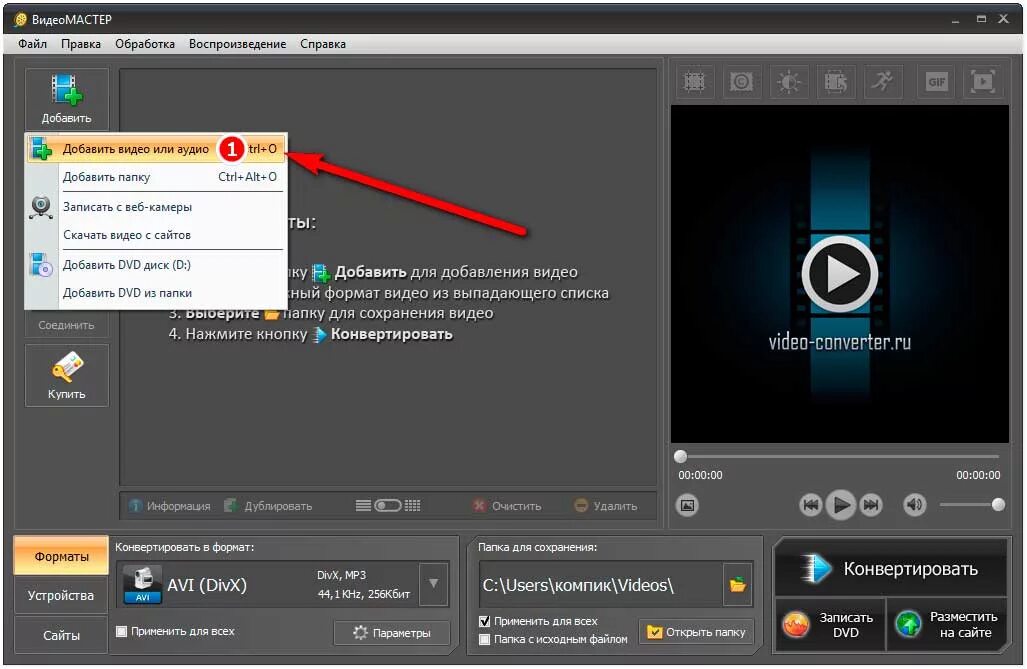This screenshot has width=1027, height=669.
Task: Select the rotate video tool icon
Action: tap(836, 82)
